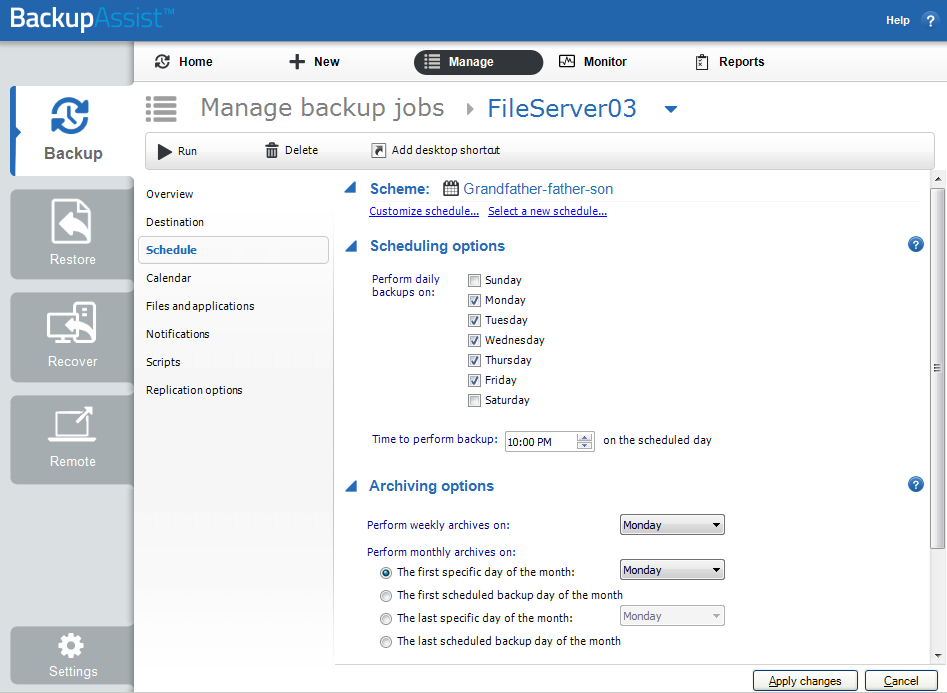Open Replication options page
The width and height of the screenshot is (947, 693).
point(194,390)
